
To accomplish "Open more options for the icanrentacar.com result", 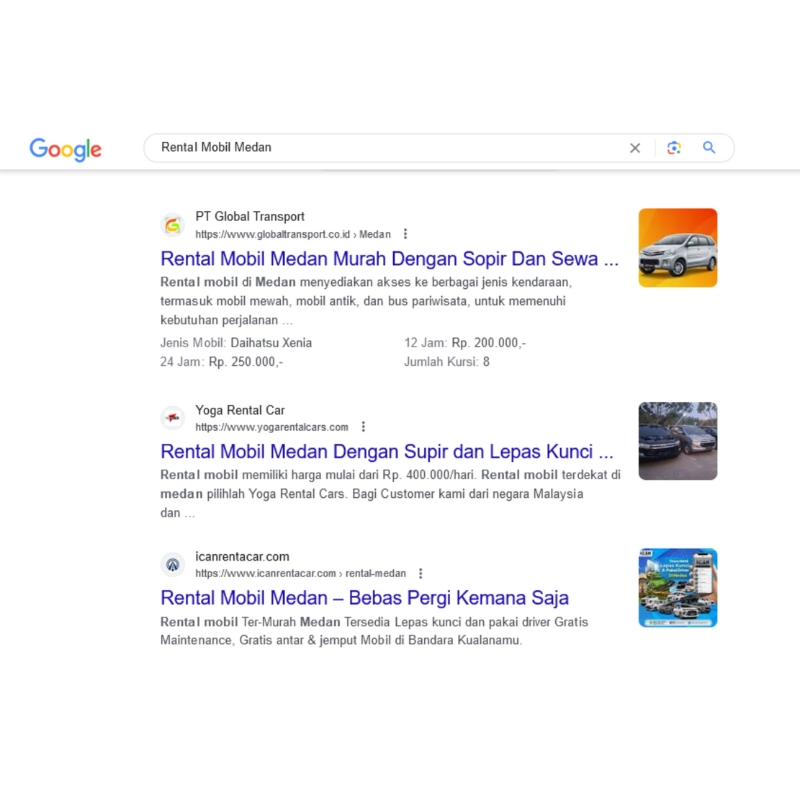I will 420,573.
